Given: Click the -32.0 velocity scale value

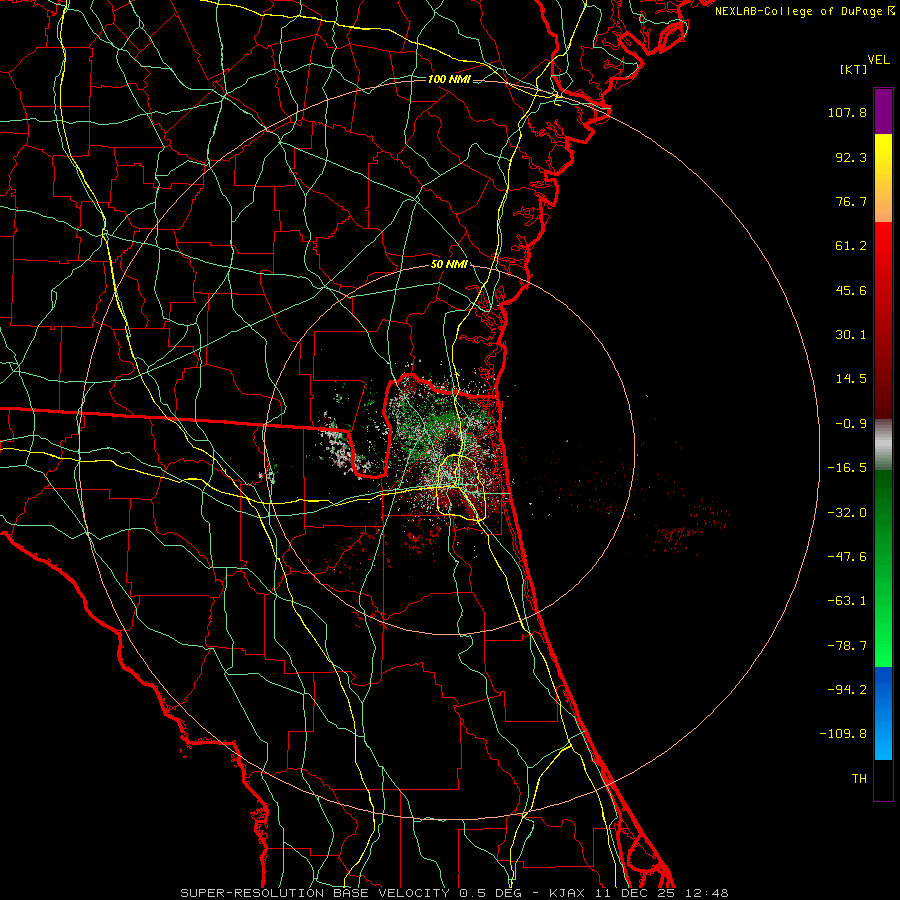Looking at the screenshot, I should click(x=847, y=513).
